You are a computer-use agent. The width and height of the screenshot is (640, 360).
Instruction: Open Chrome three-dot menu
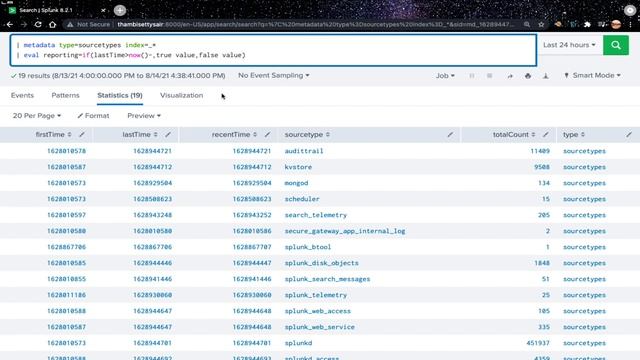click(631, 24)
